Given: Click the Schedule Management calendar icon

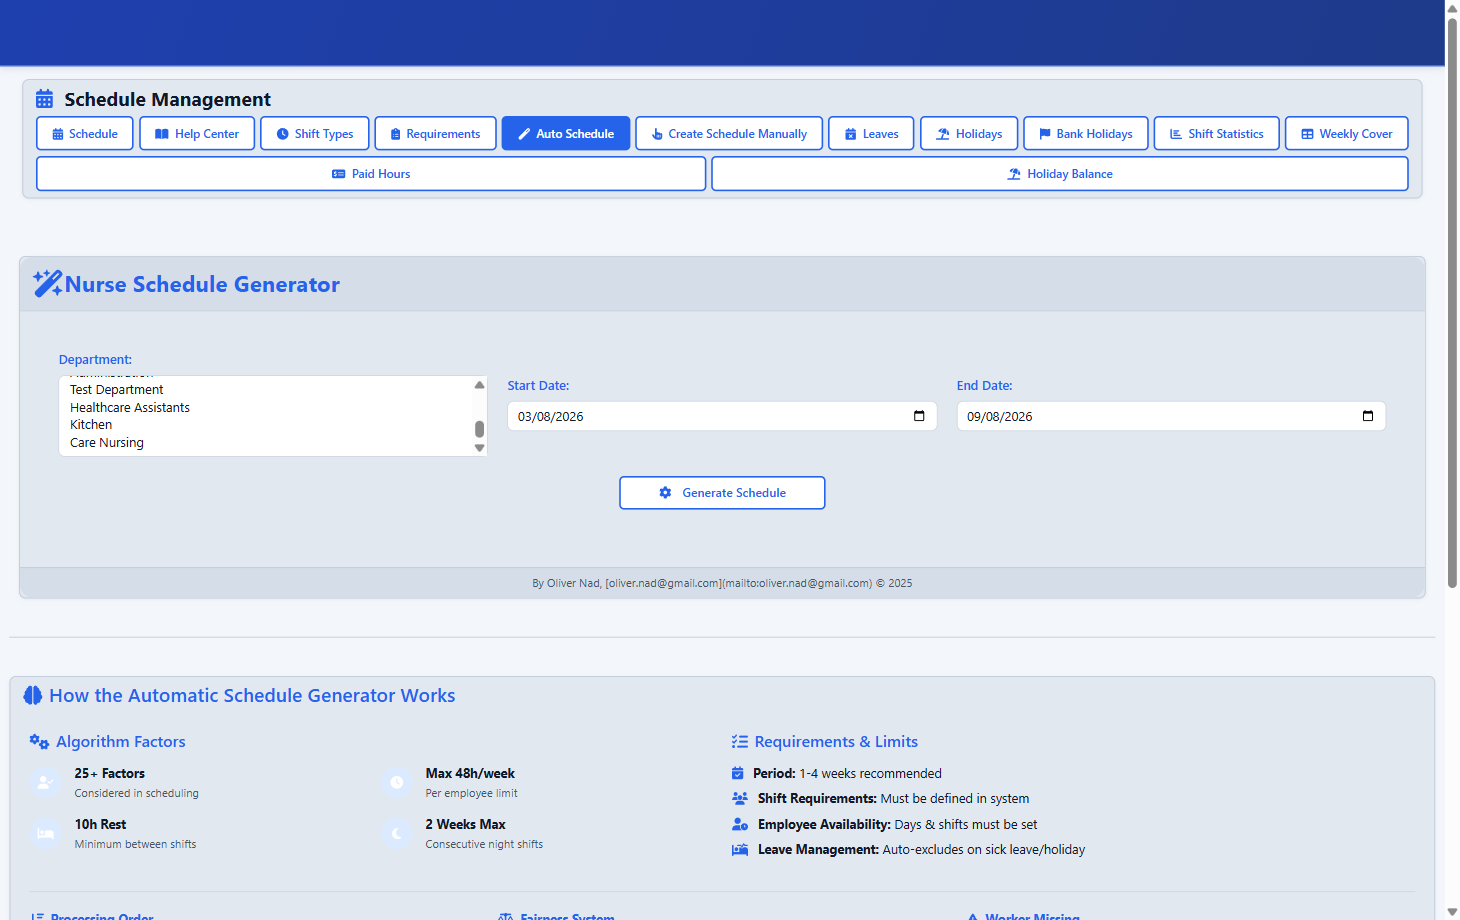Looking at the screenshot, I should [x=44, y=99].
